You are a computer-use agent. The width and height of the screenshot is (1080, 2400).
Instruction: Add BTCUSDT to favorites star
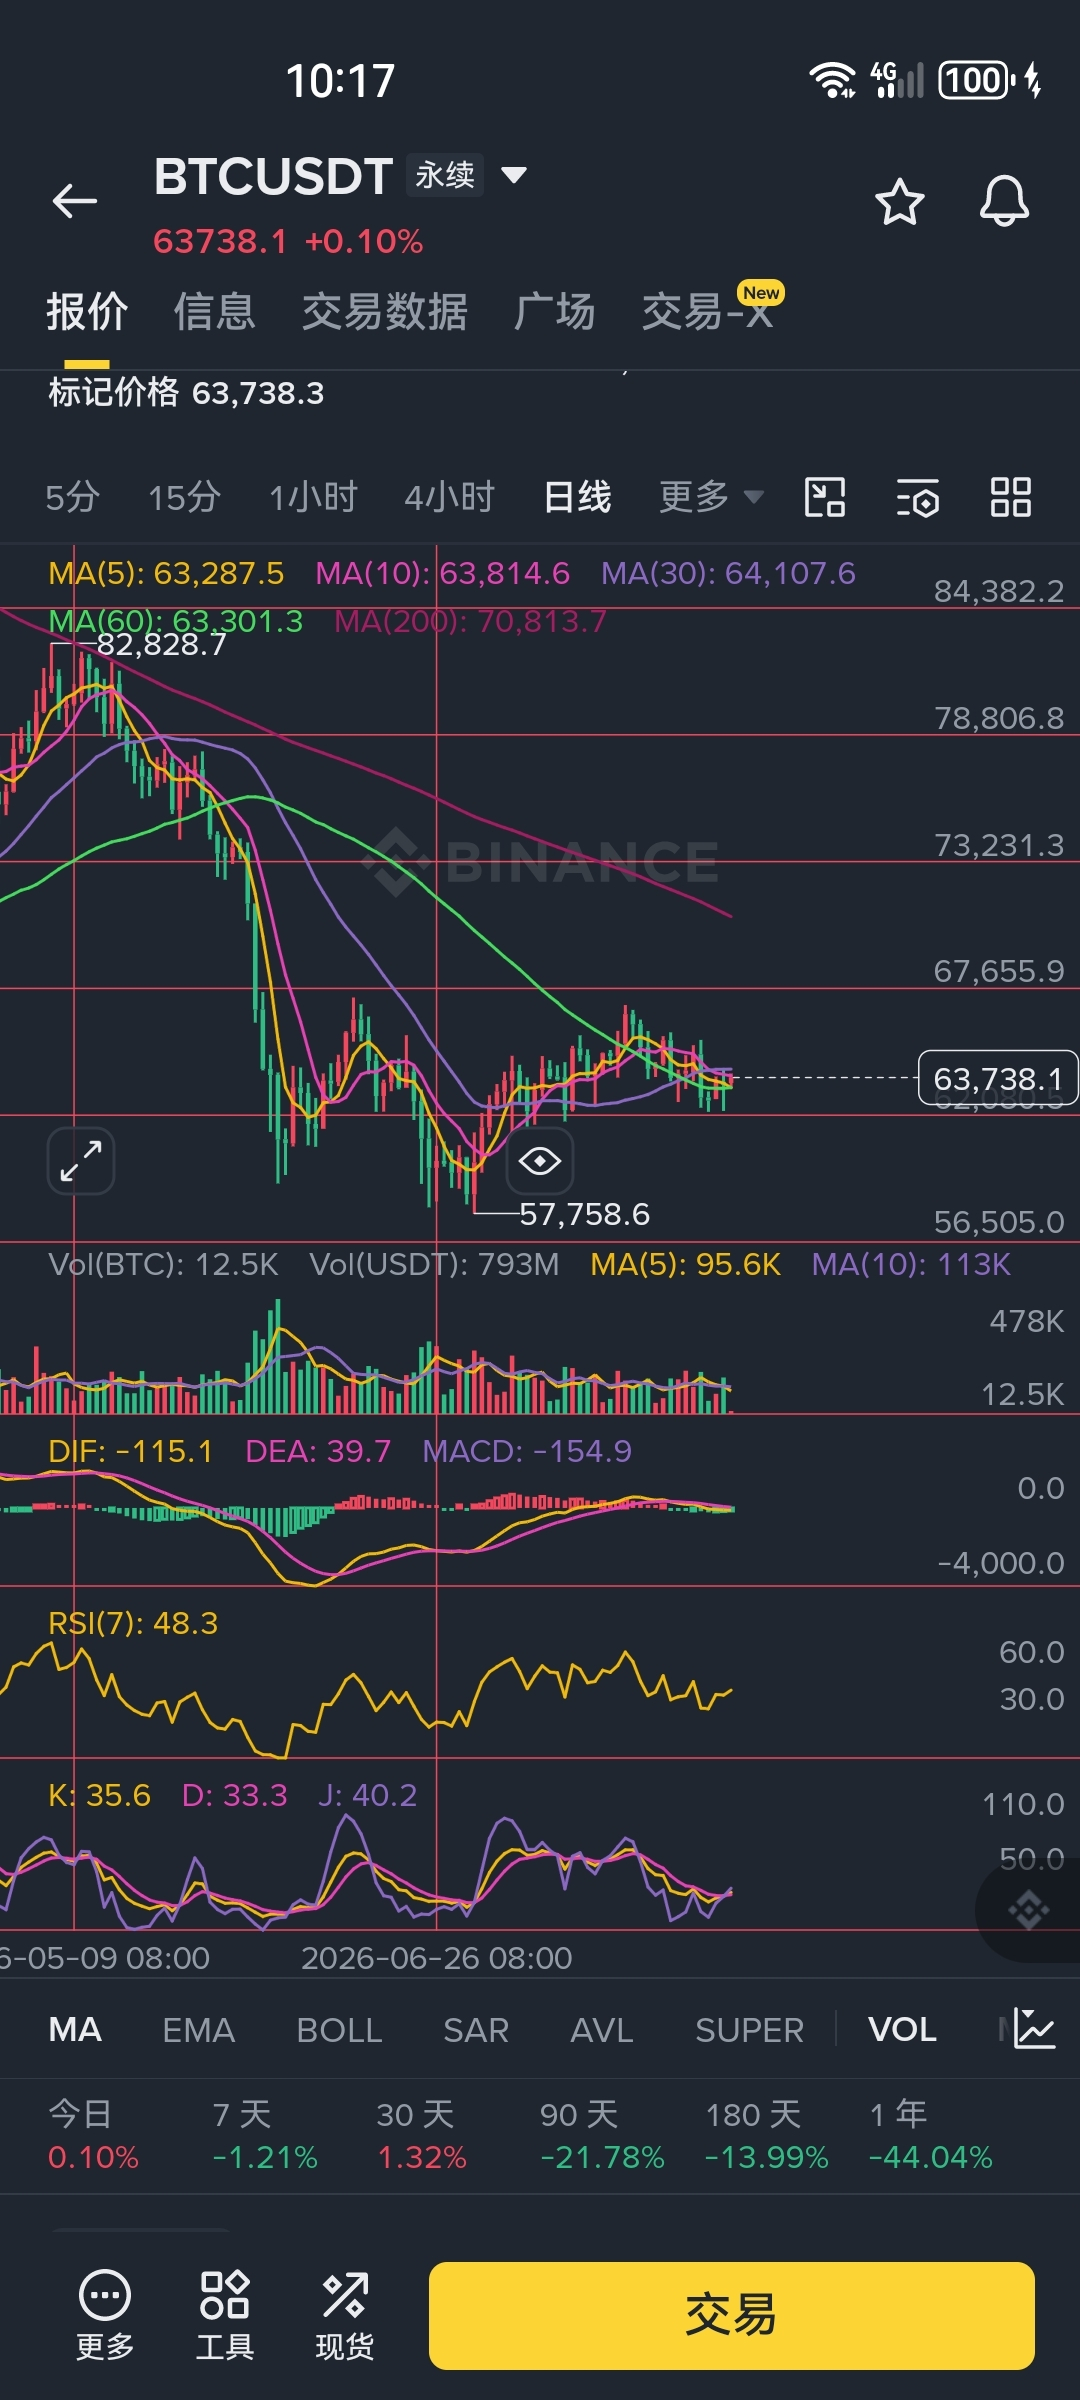point(899,202)
